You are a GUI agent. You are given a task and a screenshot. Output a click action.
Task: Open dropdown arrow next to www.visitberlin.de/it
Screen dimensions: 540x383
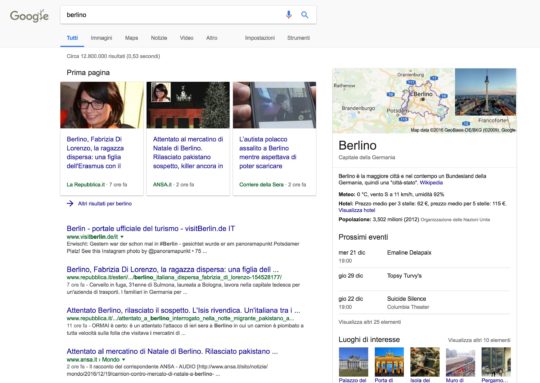pos(122,237)
